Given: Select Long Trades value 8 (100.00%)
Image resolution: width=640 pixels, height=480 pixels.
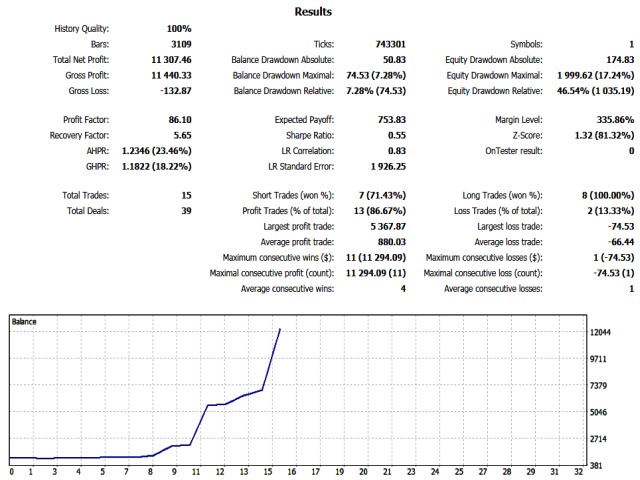Looking at the screenshot, I should click(608, 196).
